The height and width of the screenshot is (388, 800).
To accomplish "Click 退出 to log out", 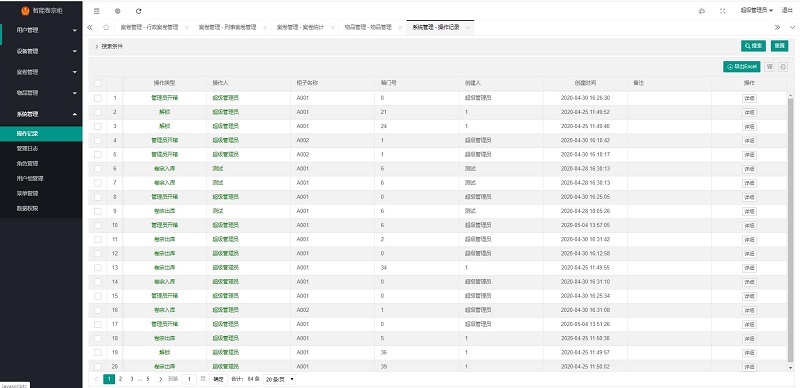I will pos(787,11).
